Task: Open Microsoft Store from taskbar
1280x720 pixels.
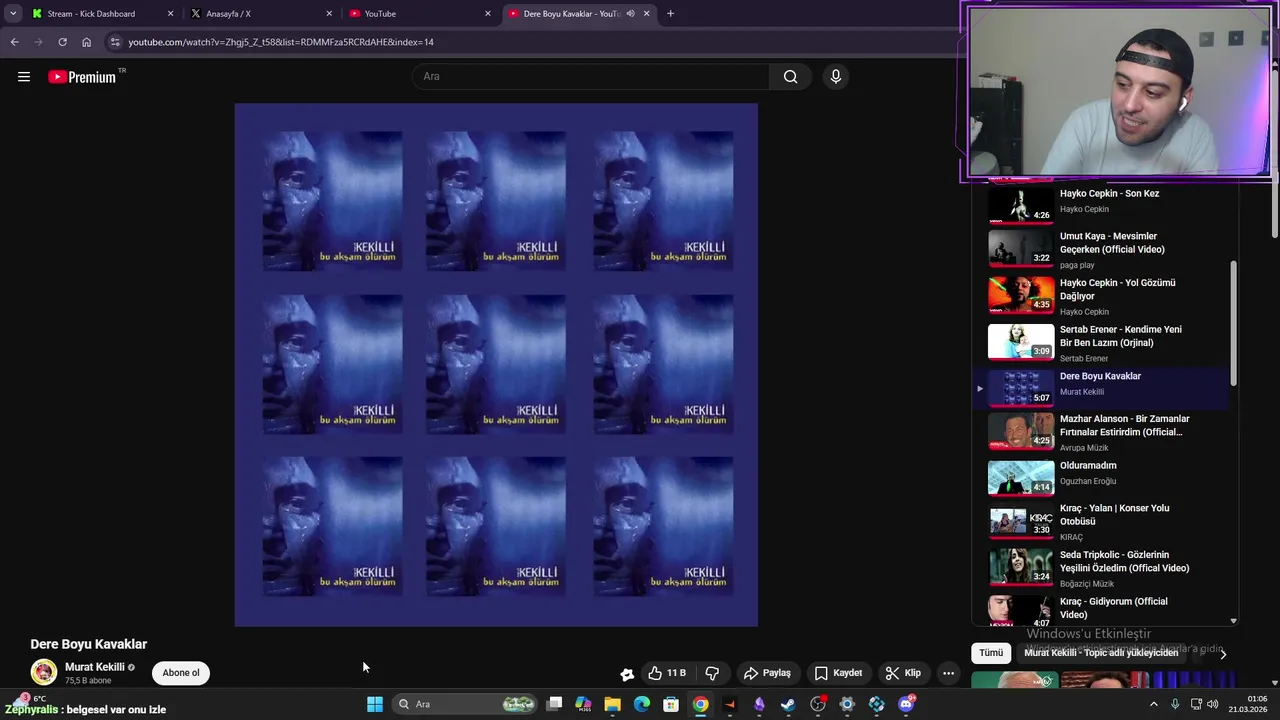Action: click(672, 704)
